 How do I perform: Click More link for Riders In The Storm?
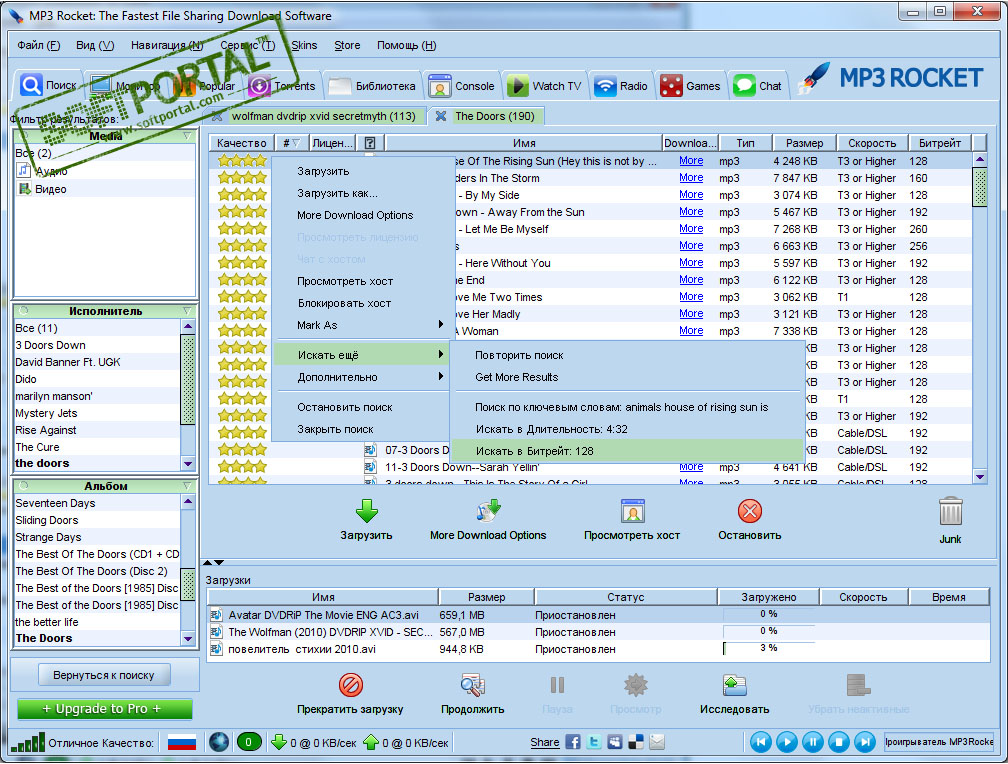tap(691, 177)
